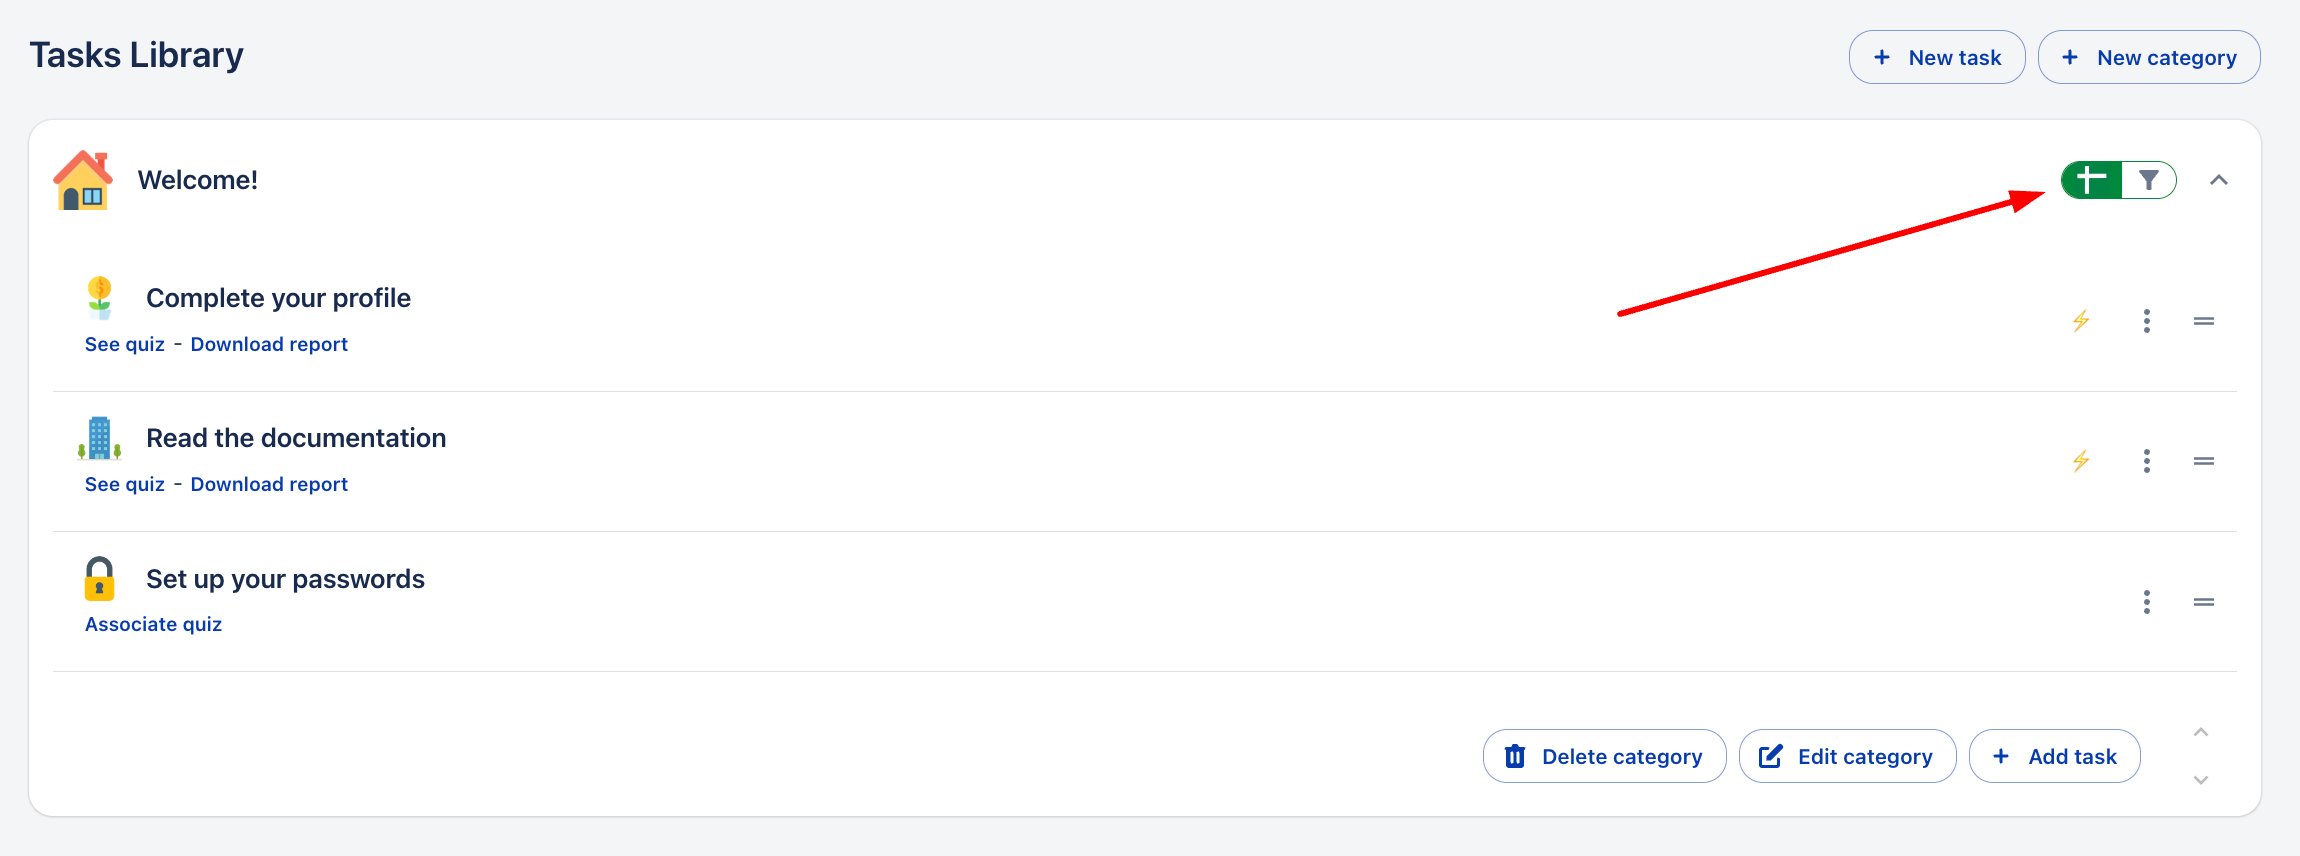The height and width of the screenshot is (856, 2300).
Task: Collapse the Welcome! category with the chevron
Action: coord(2219,180)
